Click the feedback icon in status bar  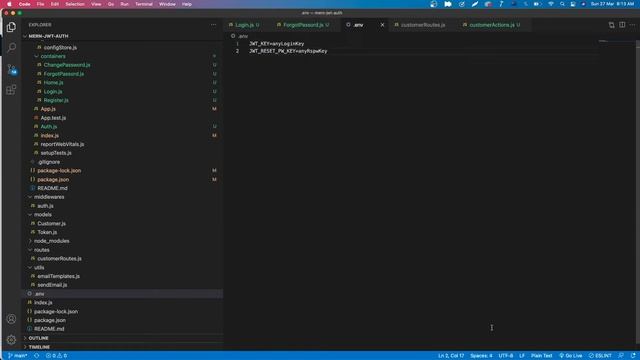[x=621, y=356]
